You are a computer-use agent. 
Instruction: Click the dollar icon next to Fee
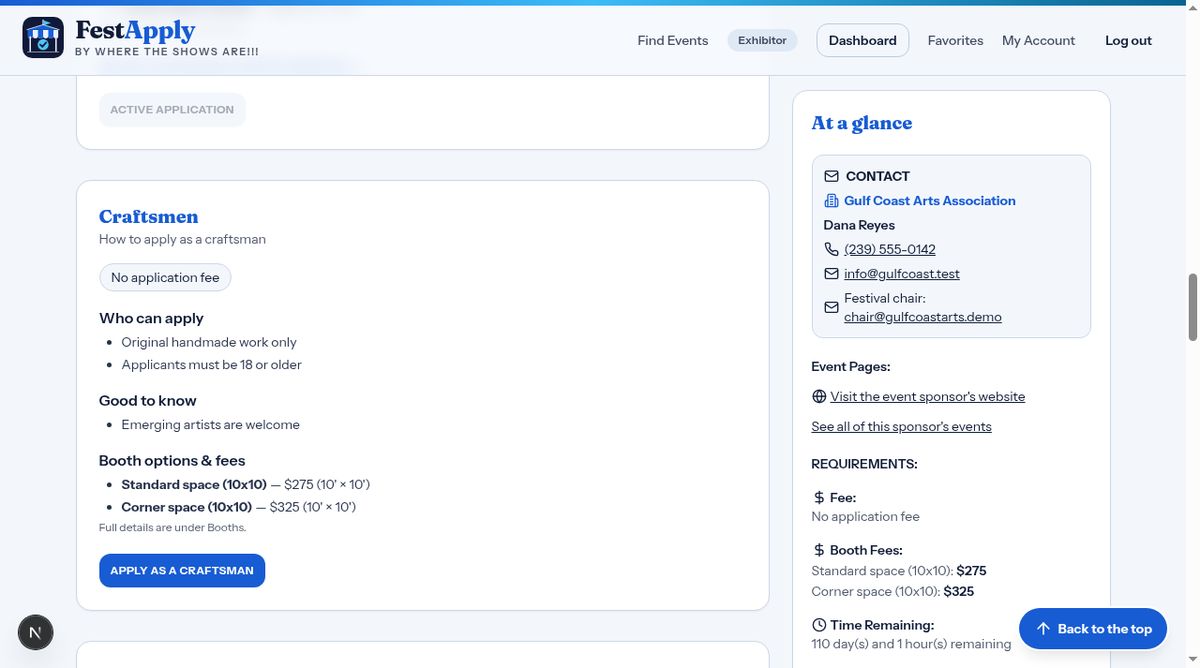click(819, 498)
